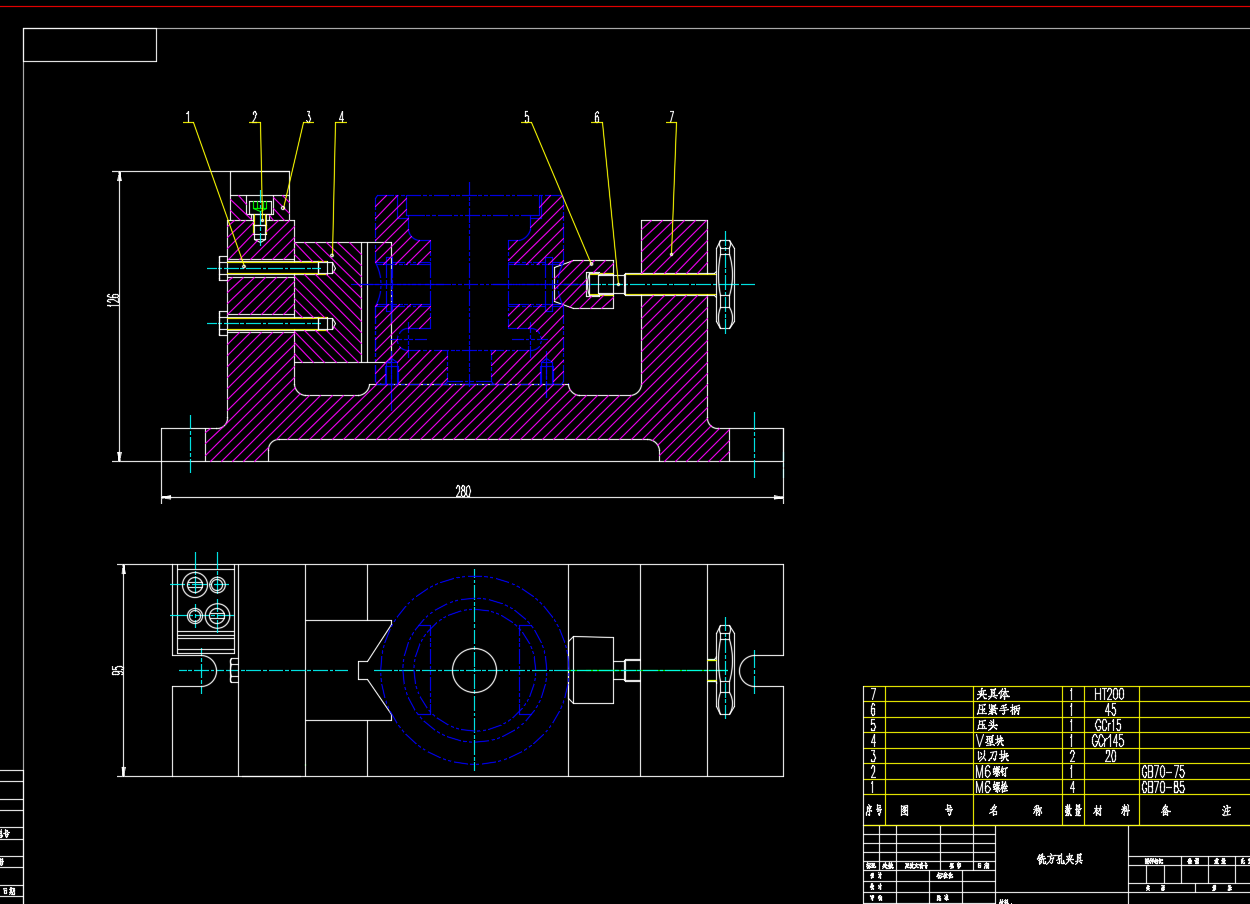Viewport: 1250px width, 904px height.
Task: Select part balloon number 7
Action: click(672, 117)
